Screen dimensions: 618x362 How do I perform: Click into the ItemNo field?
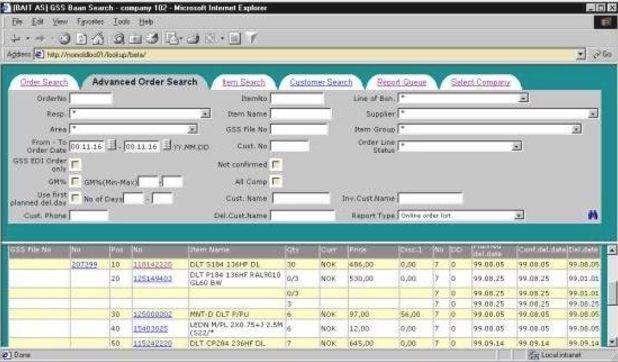(x=297, y=98)
